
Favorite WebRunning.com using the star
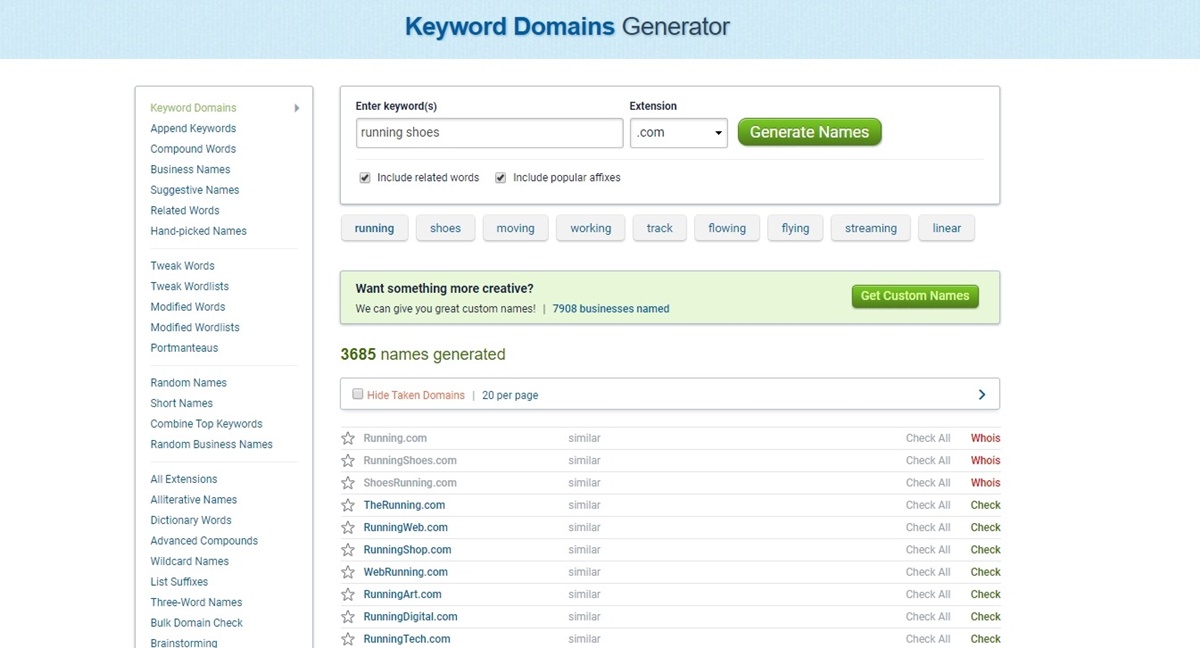coord(348,572)
